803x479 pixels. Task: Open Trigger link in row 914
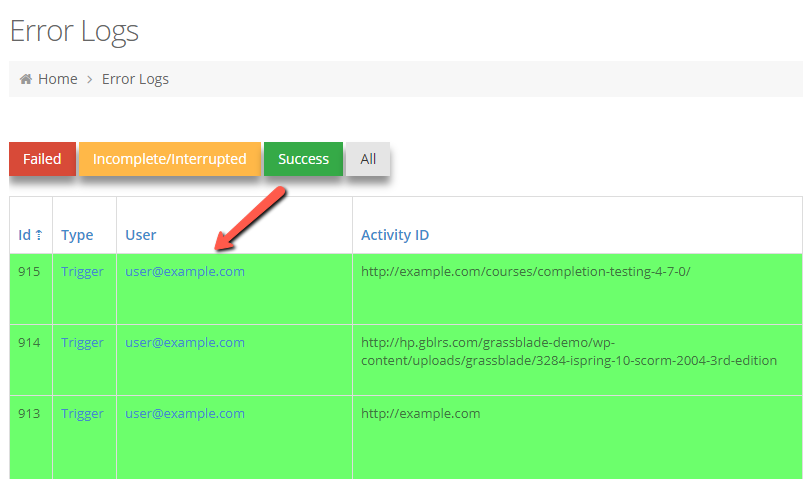pyautogui.click(x=82, y=343)
